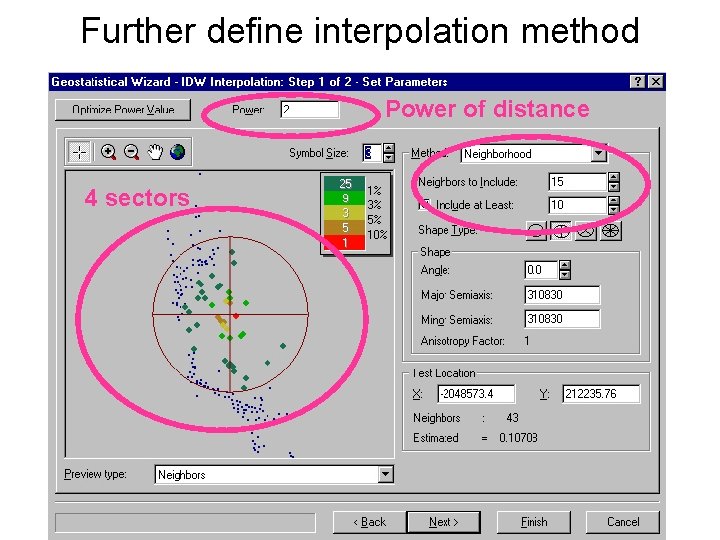Click the Optimize Power Value button
The height and width of the screenshot is (540, 720).
point(123,110)
